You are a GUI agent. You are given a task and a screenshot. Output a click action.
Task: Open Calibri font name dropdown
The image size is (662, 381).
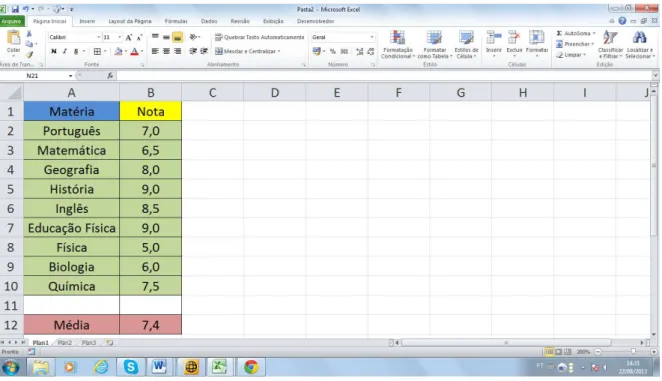(x=98, y=37)
